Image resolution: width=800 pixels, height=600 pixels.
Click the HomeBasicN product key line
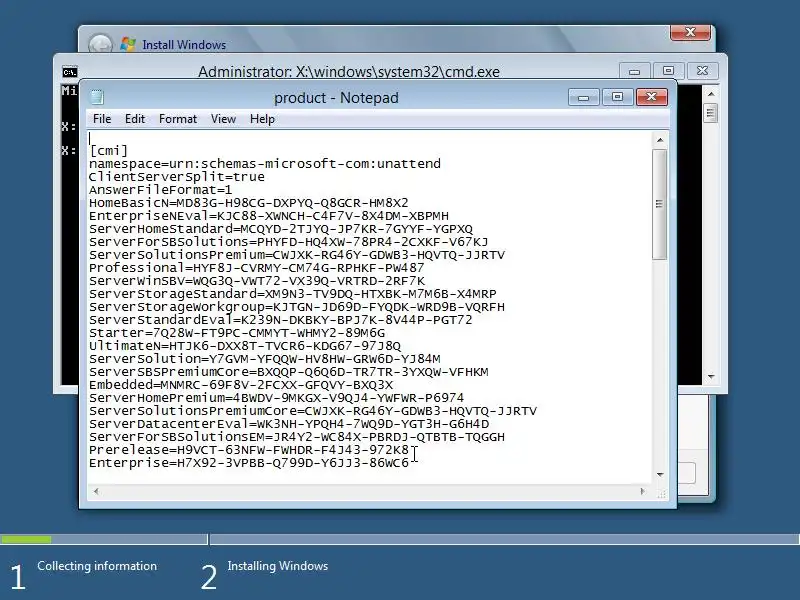[248, 203]
